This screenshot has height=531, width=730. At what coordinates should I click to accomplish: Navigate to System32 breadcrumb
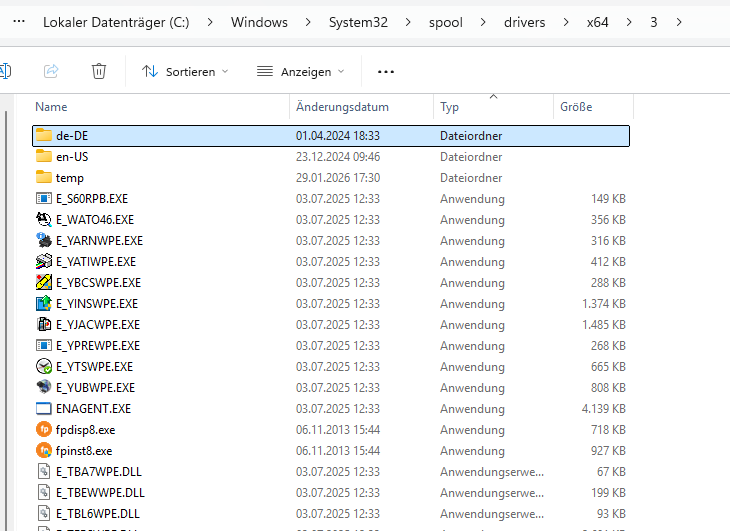click(x=358, y=22)
